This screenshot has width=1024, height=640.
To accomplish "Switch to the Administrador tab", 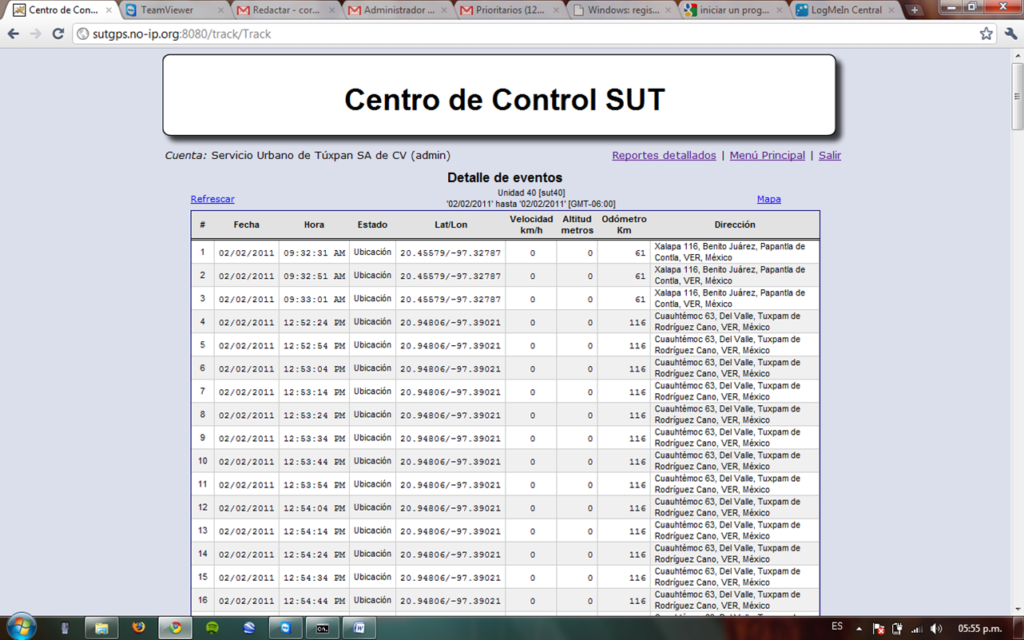I will [x=398, y=10].
